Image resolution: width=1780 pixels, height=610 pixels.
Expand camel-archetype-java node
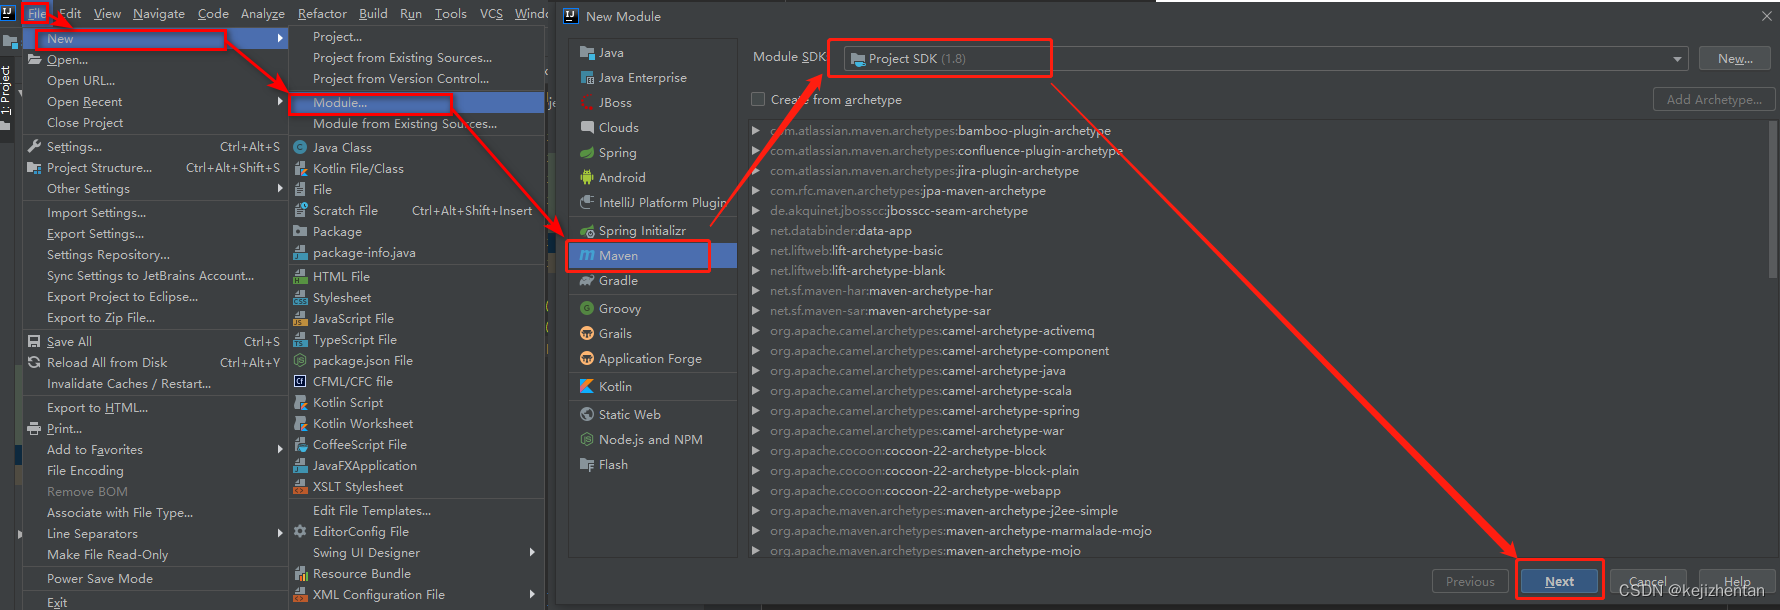(756, 371)
